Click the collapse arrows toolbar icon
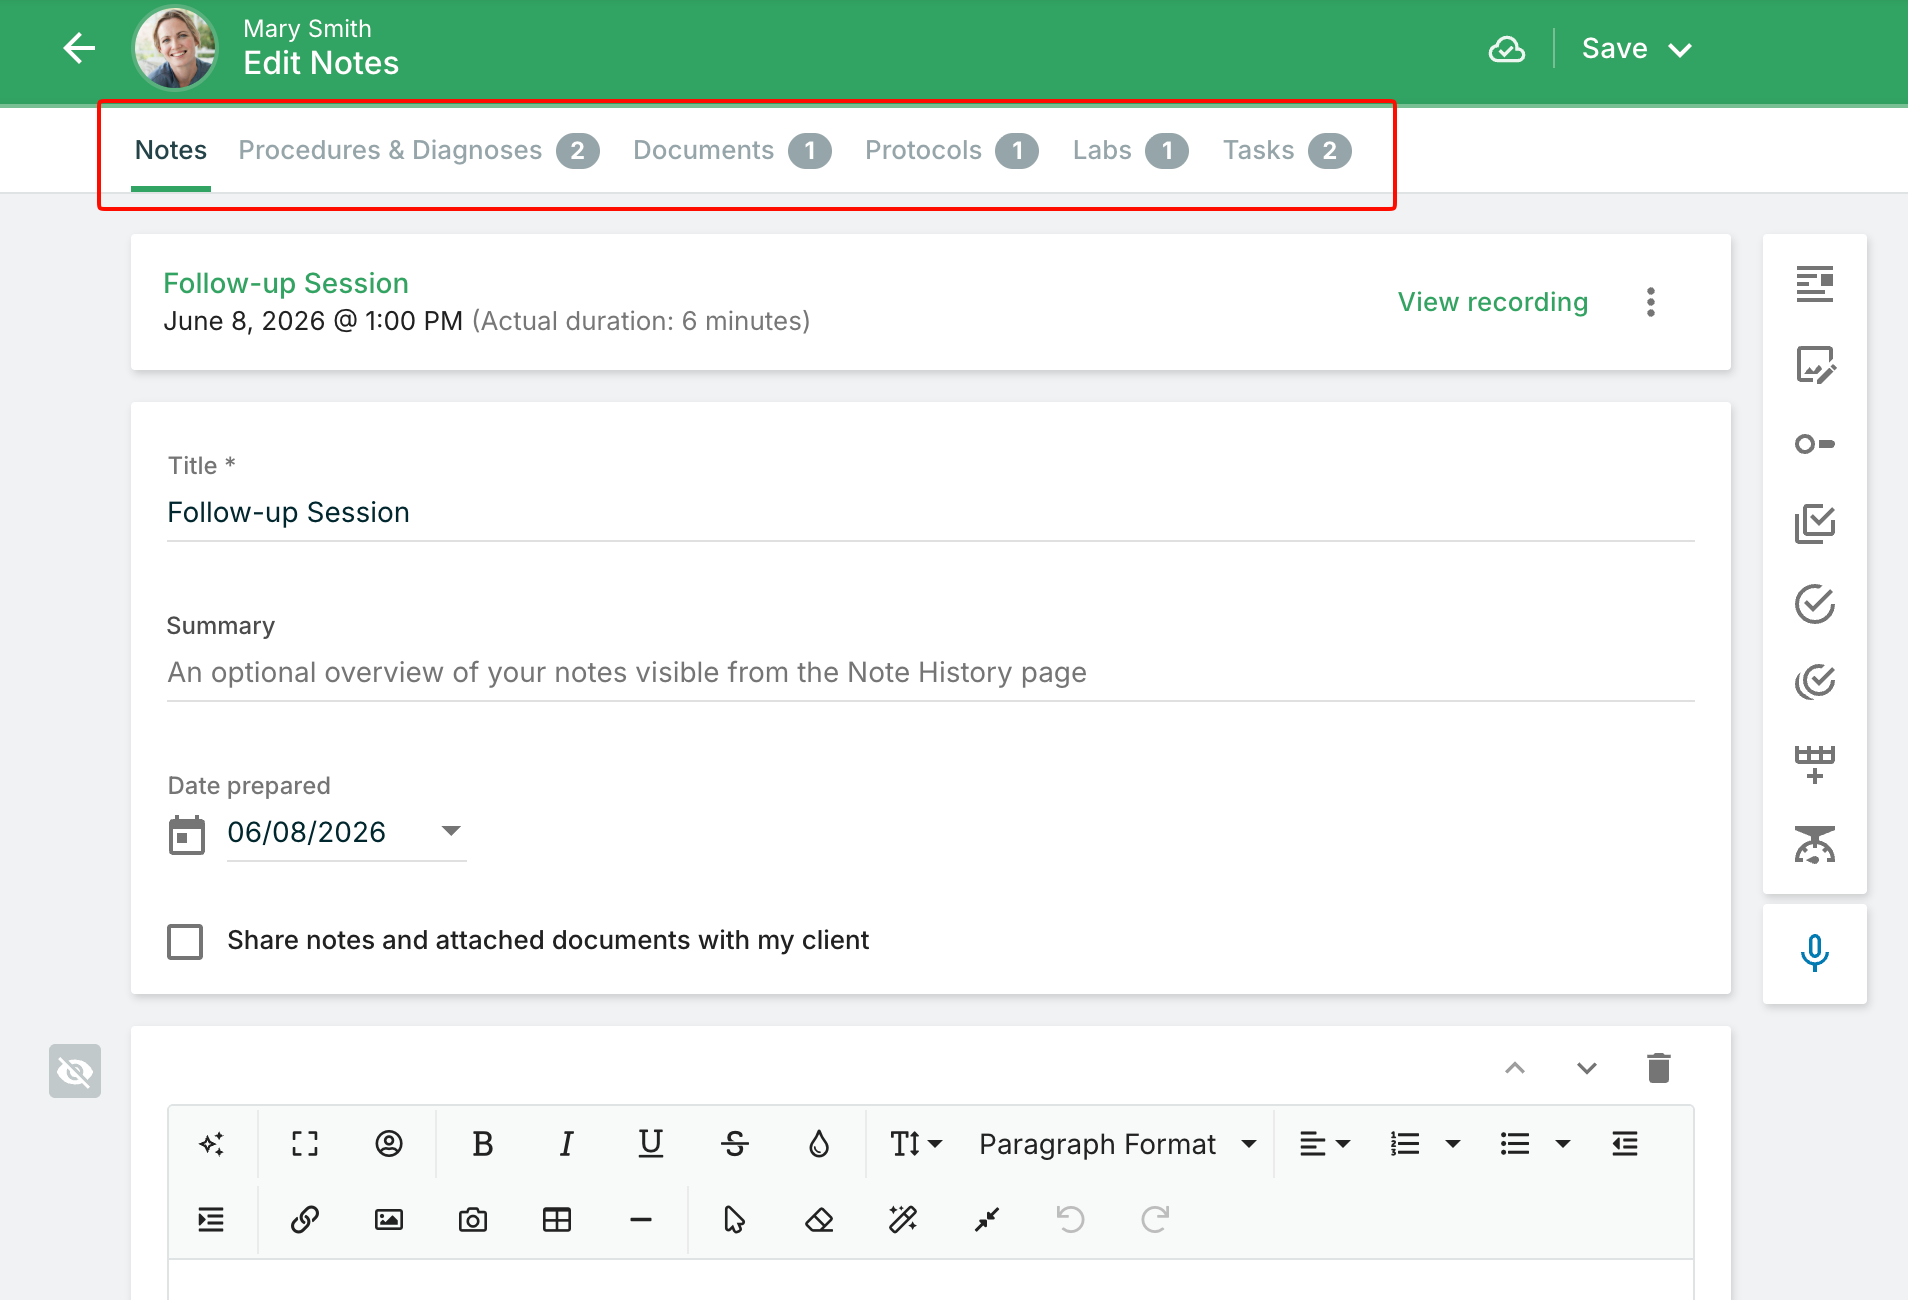 pos(987,1220)
